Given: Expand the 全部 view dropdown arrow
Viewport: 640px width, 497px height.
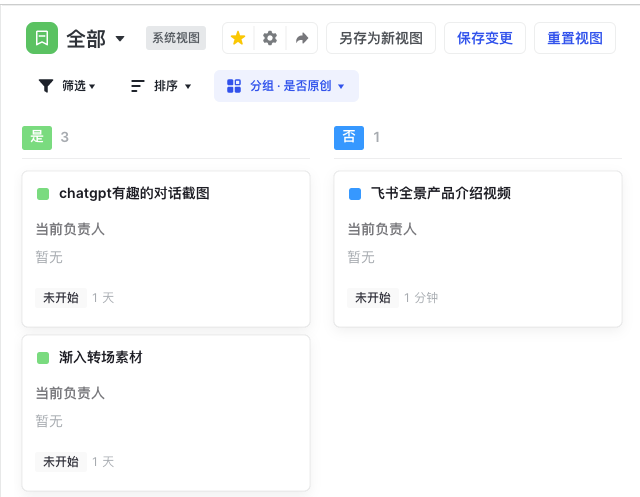Looking at the screenshot, I should click(x=121, y=39).
